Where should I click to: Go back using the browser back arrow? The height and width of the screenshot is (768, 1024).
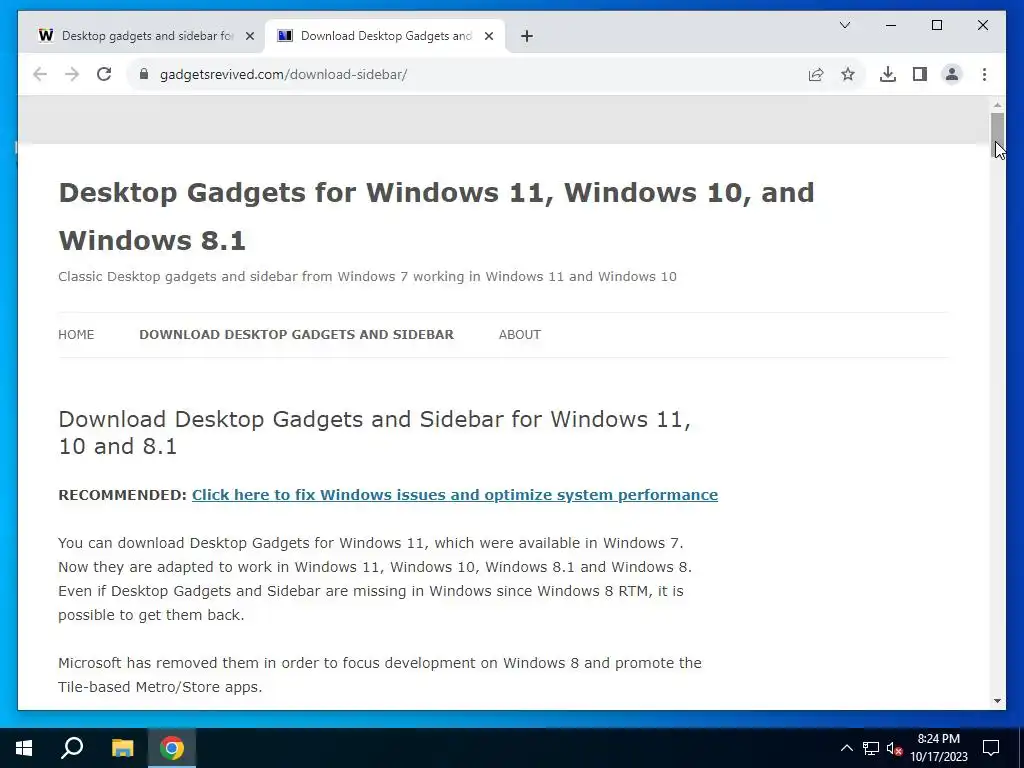click(x=40, y=74)
